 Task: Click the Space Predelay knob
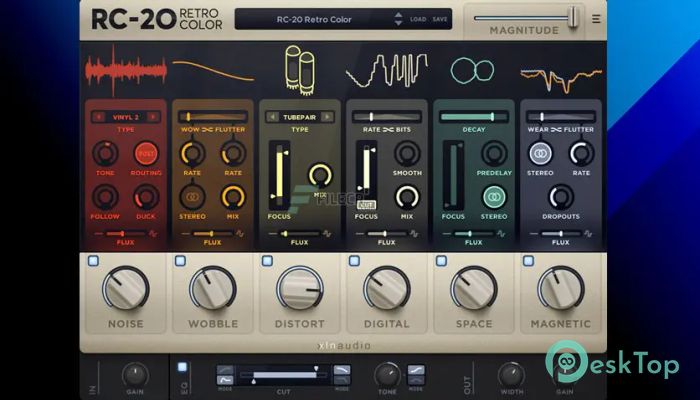point(494,154)
